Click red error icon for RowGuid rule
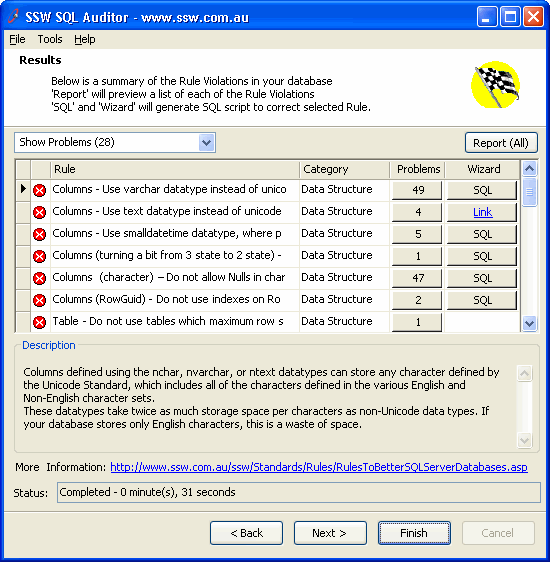 pyautogui.click(x=39, y=300)
